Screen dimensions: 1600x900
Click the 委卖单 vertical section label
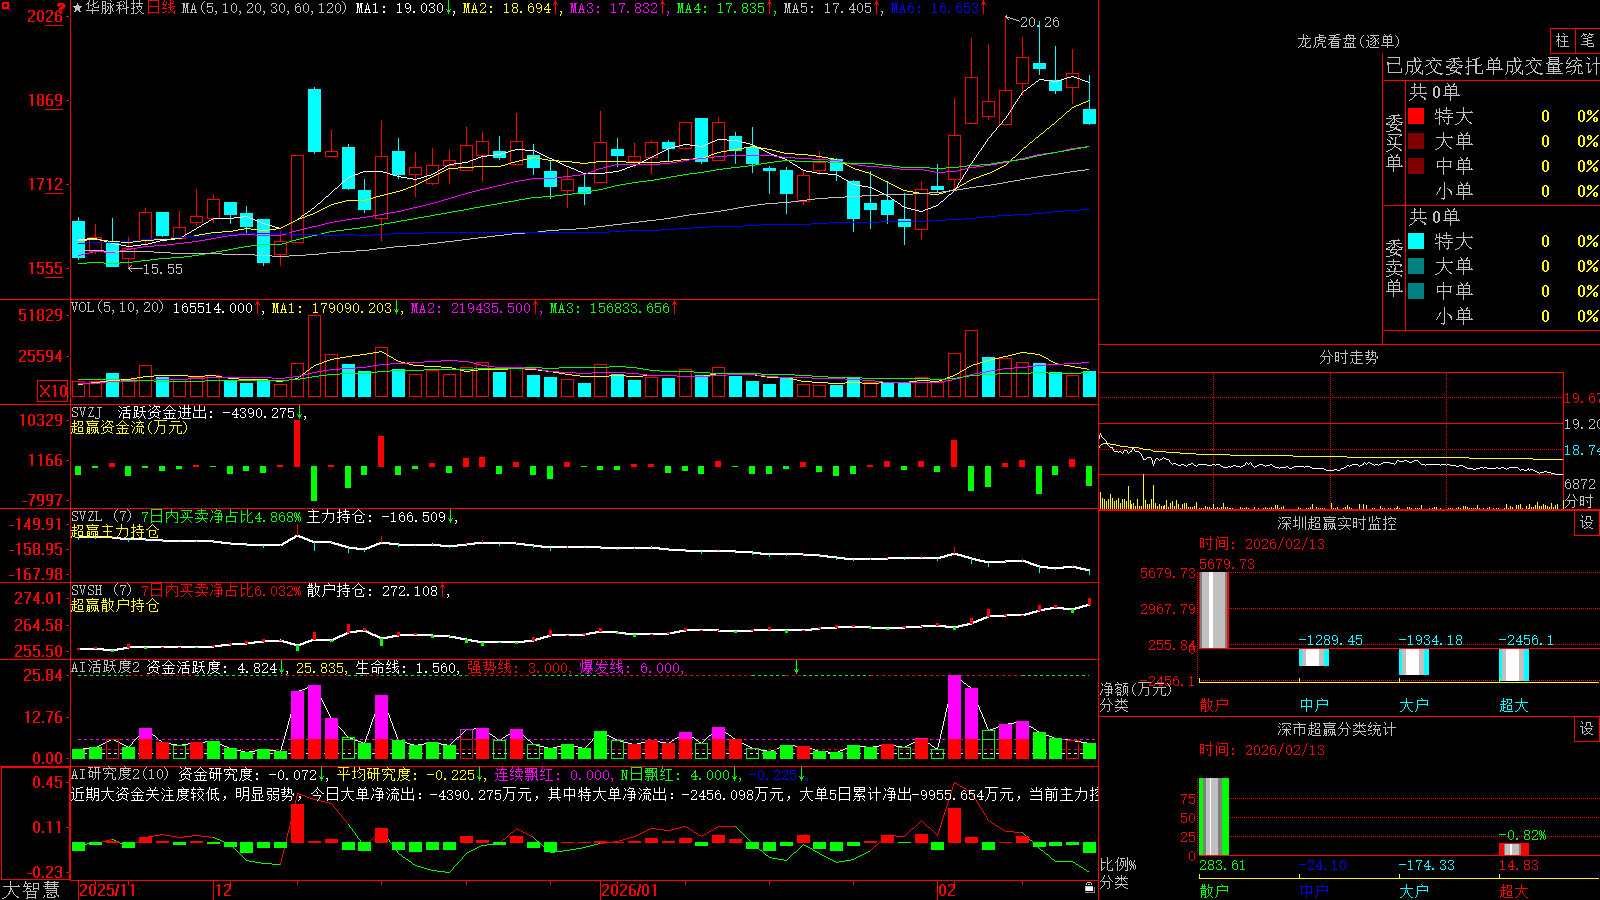(x=1394, y=267)
